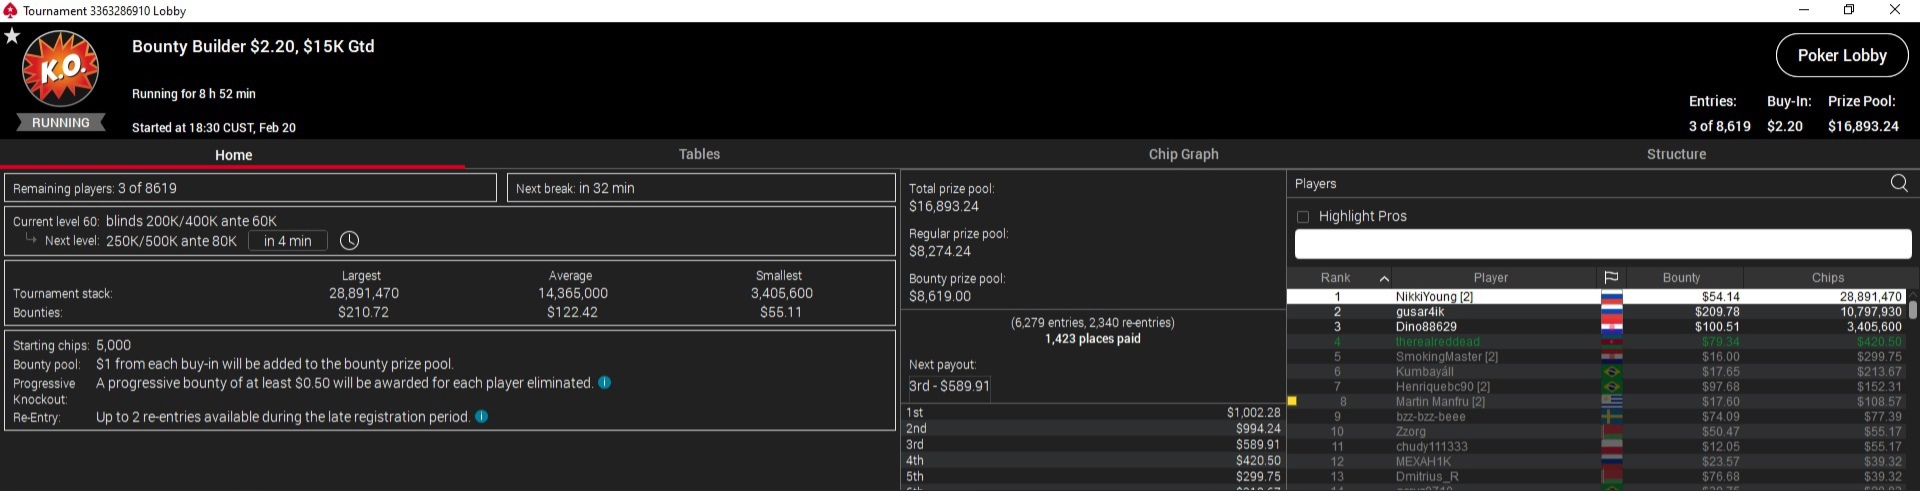Select player chudy111333 row
Screen dimensions: 1920x491
[x=1597, y=447]
